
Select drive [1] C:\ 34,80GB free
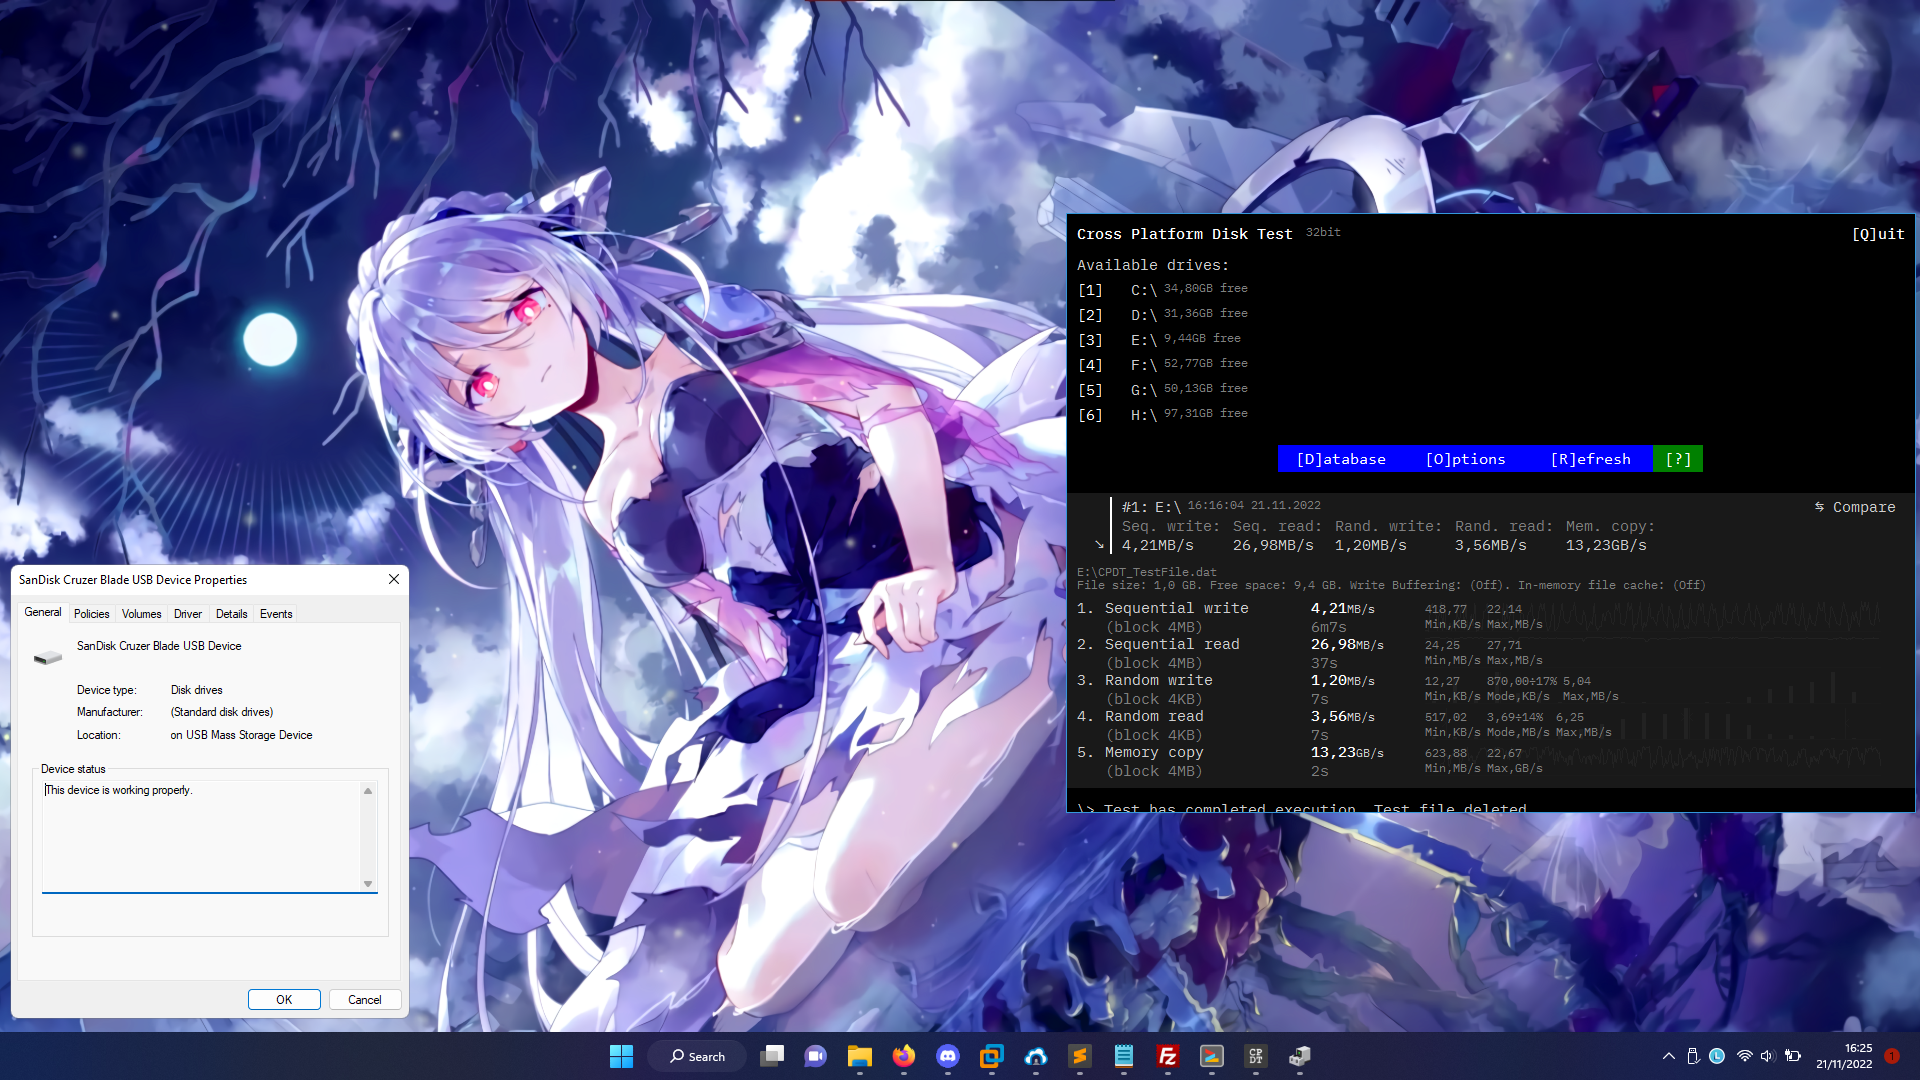pos(1163,289)
